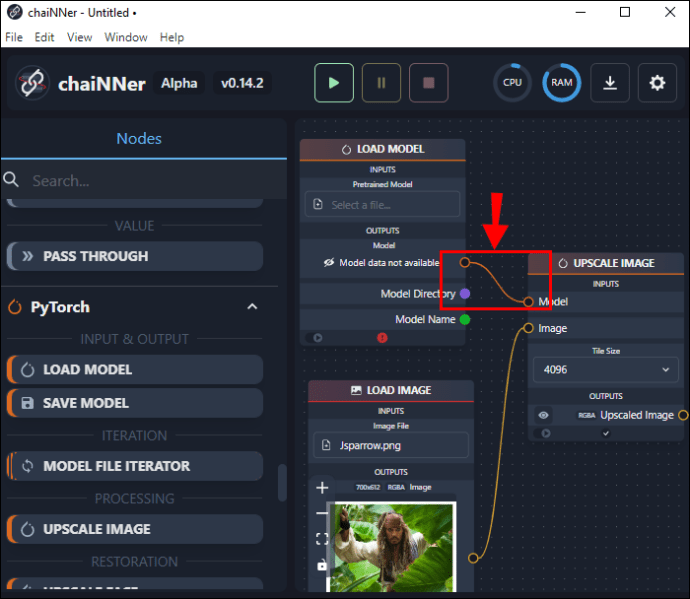Click the purple Model Directory output handle
This screenshot has height=599, width=690.
coord(465,294)
